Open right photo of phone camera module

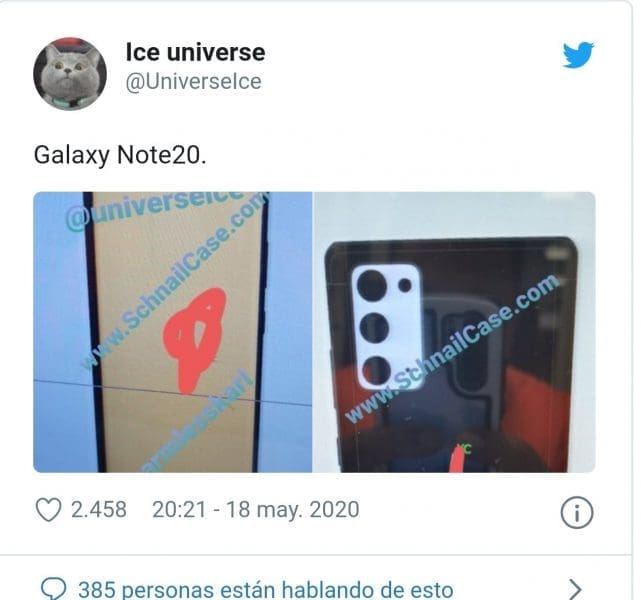pos(454,332)
